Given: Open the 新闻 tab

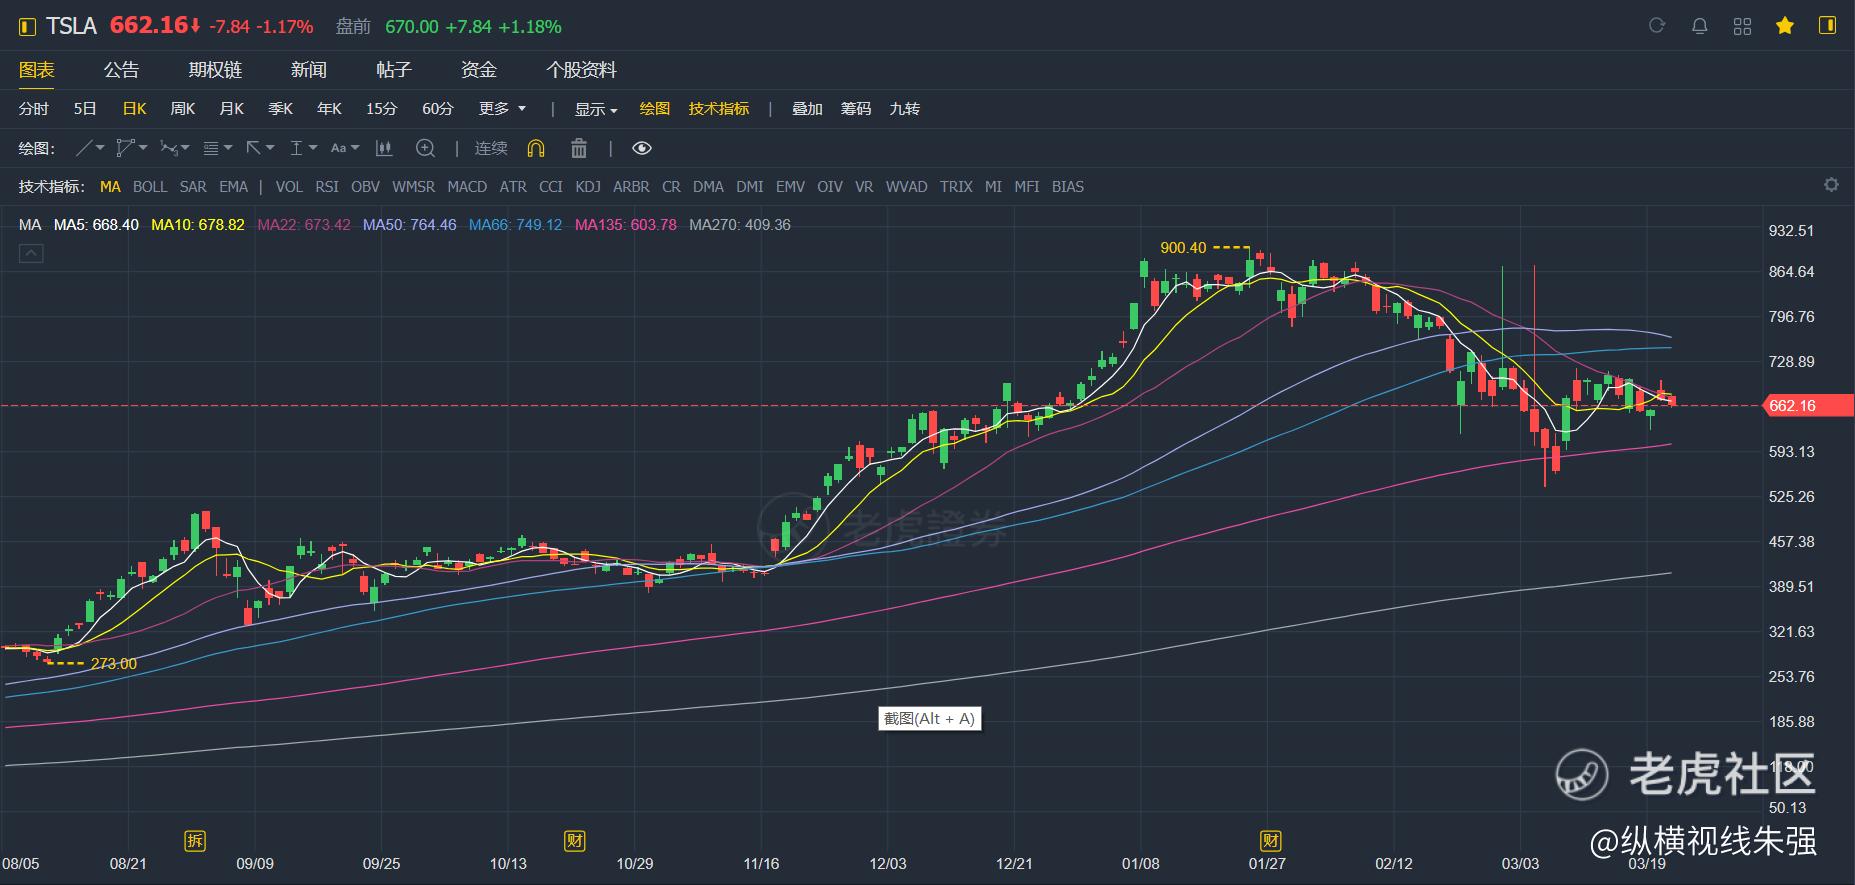Looking at the screenshot, I should click(x=309, y=70).
